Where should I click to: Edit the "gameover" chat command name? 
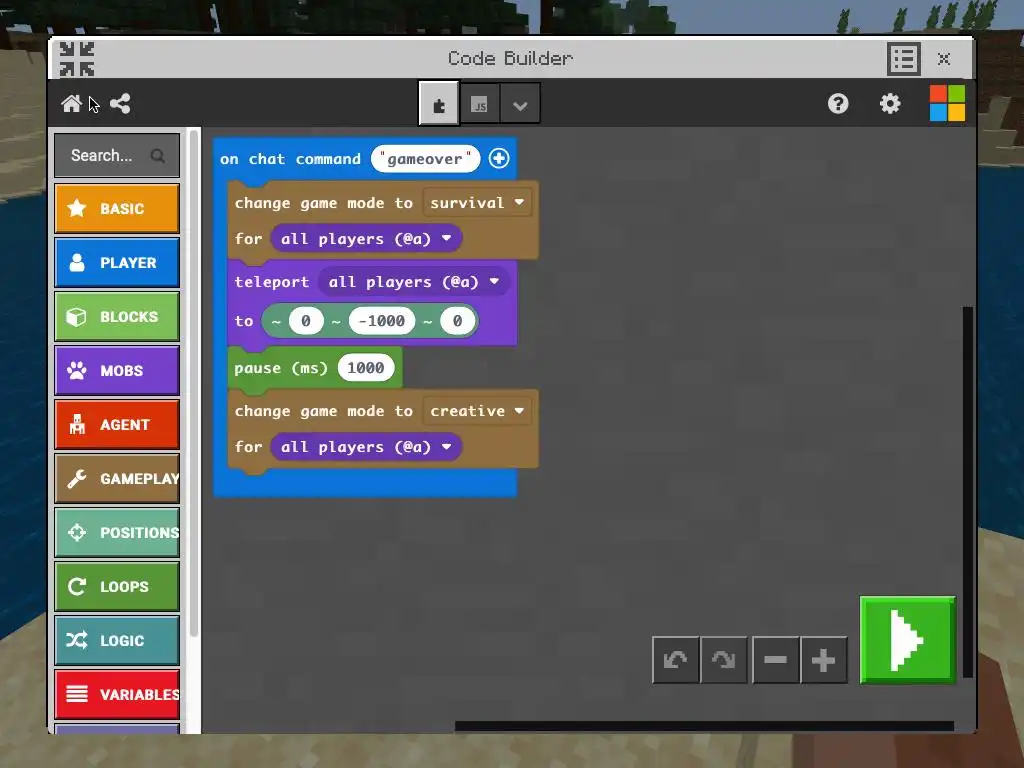pos(425,159)
